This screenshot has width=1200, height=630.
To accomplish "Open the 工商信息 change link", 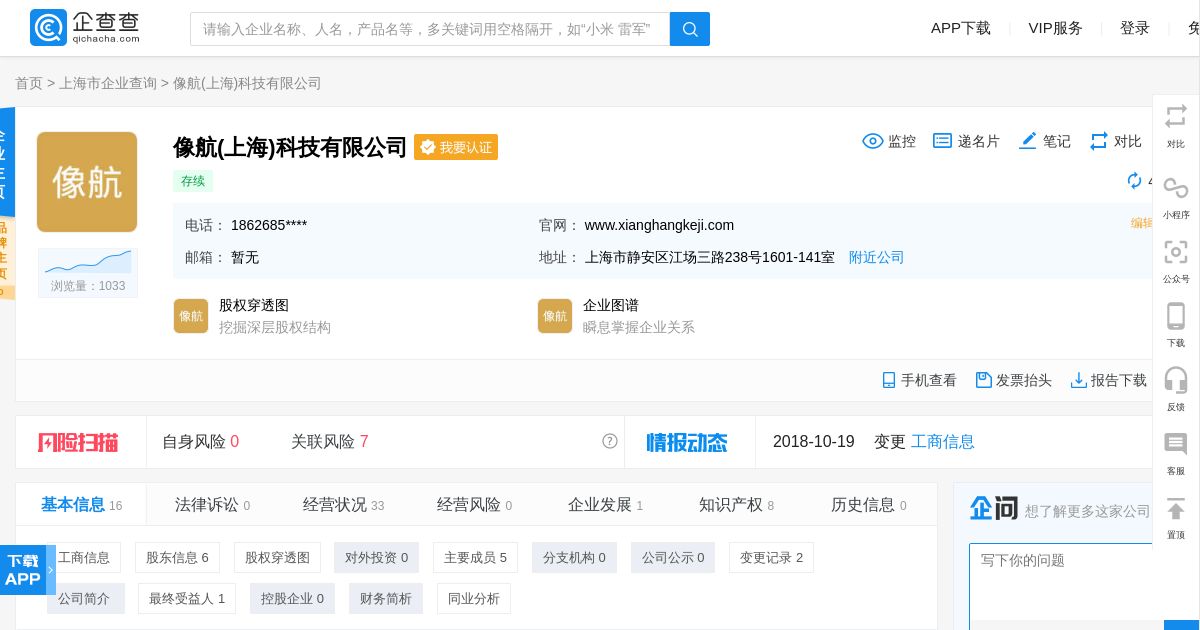I will pyautogui.click(x=942, y=442).
